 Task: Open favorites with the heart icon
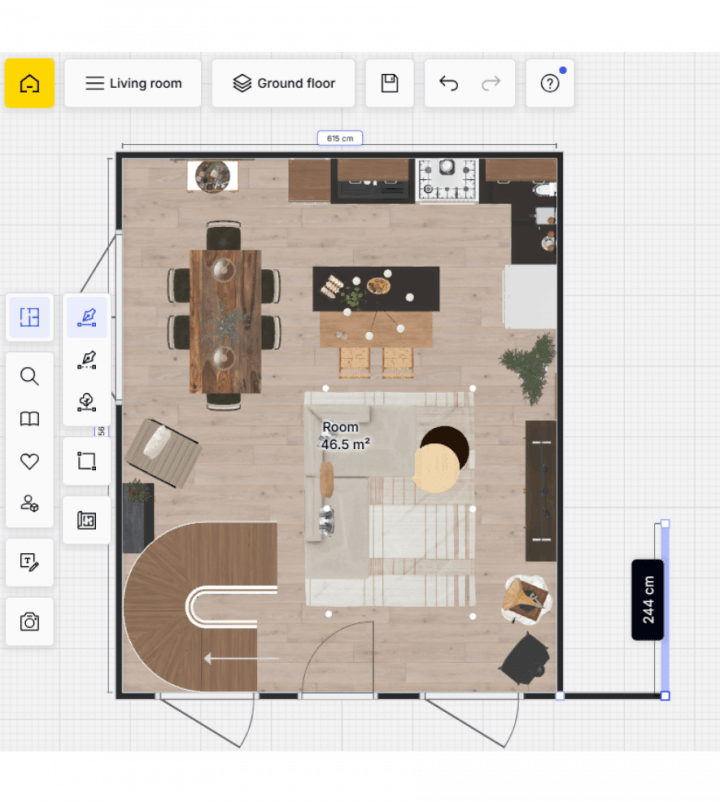(30, 461)
